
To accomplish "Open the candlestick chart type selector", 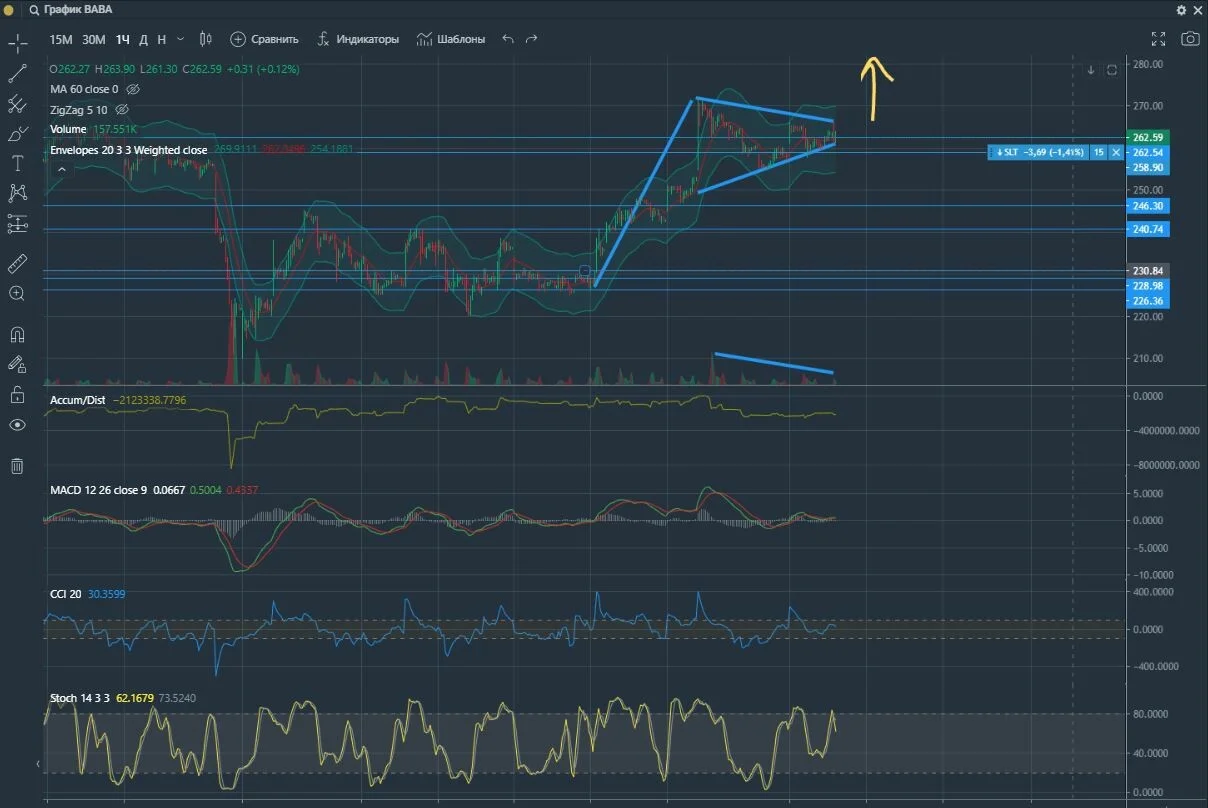I will coord(206,39).
